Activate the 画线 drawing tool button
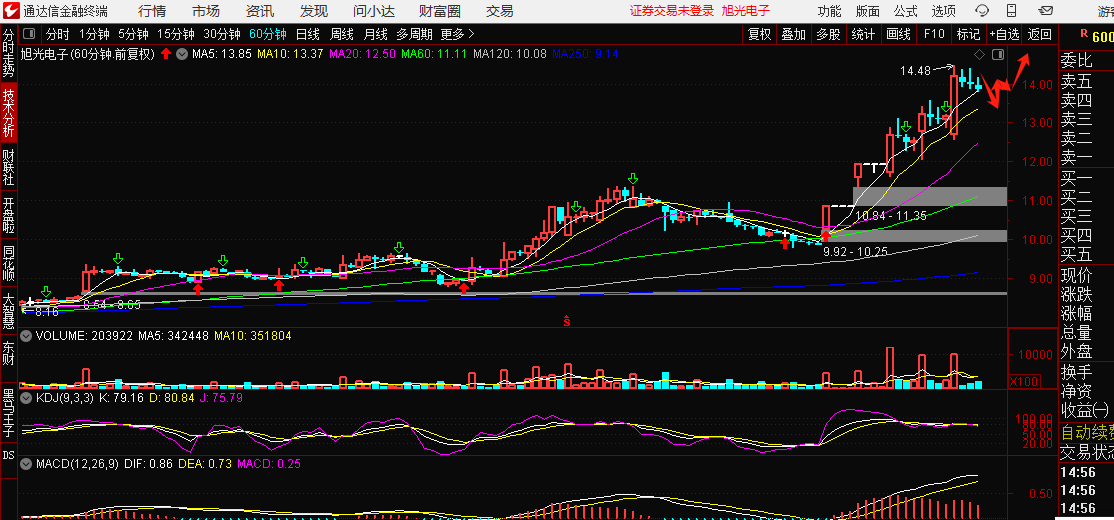 pos(899,34)
